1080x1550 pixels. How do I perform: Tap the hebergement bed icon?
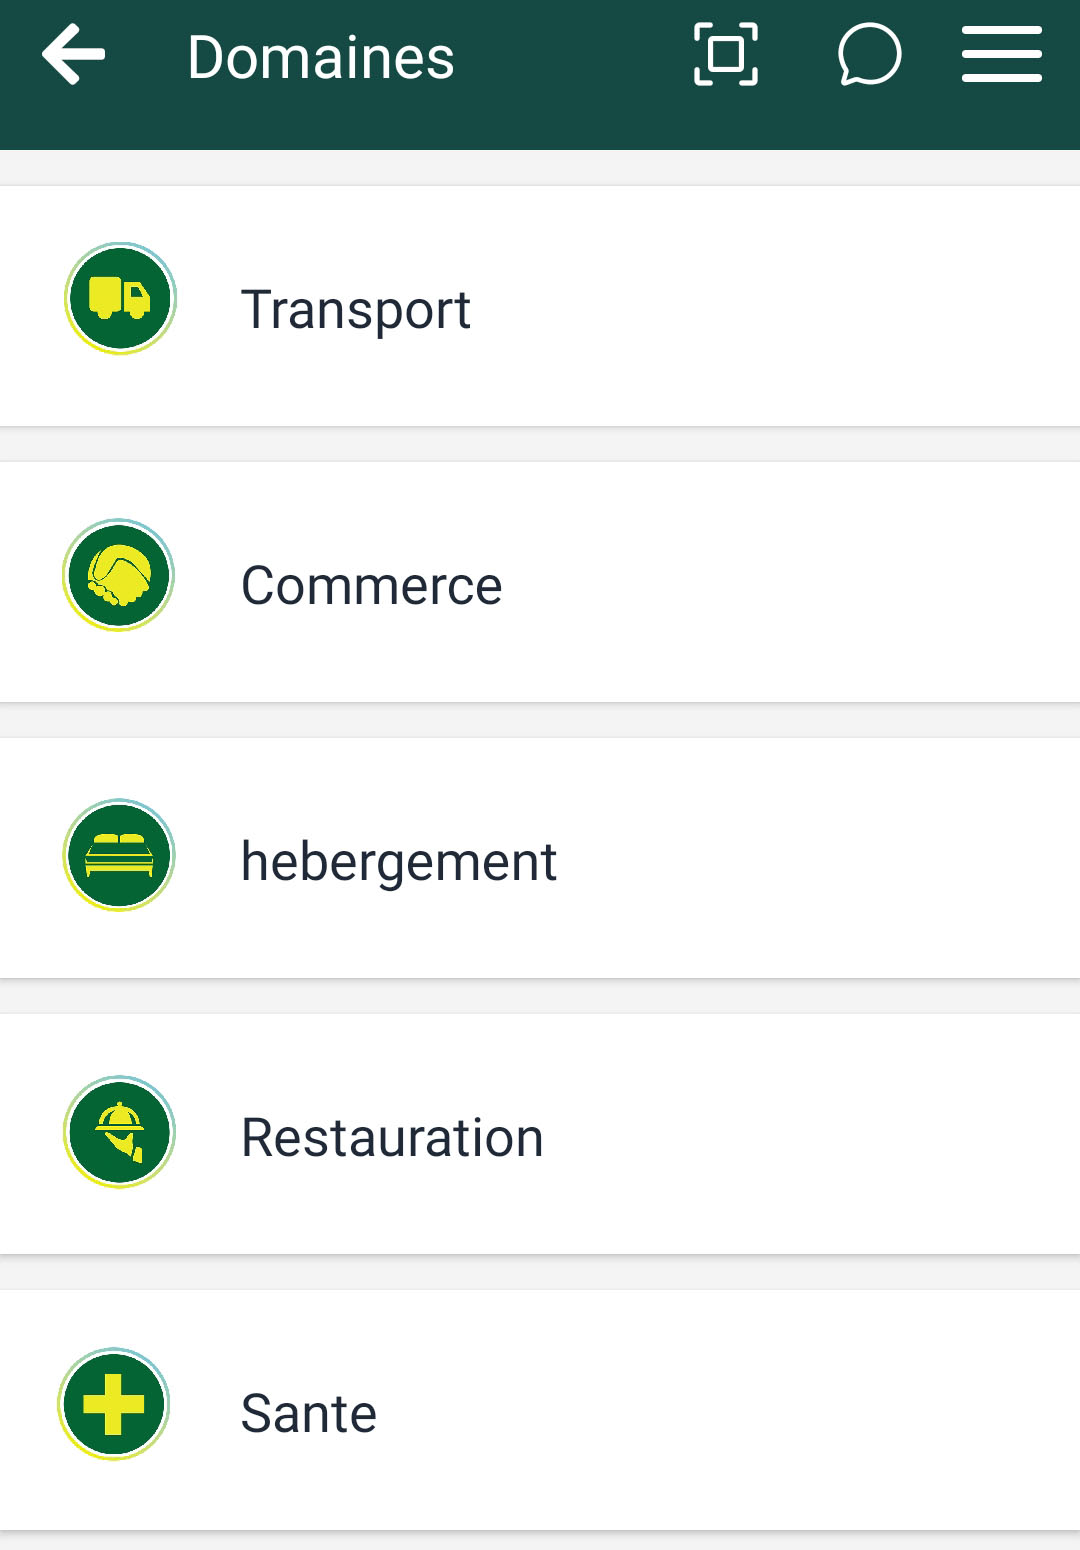pyautogui.click(x=119, y=855)
